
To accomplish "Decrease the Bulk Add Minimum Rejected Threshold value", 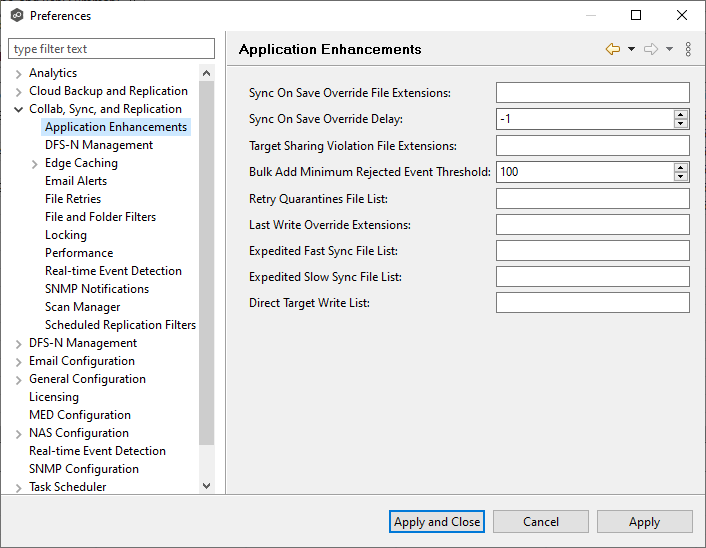I will 681,177.
